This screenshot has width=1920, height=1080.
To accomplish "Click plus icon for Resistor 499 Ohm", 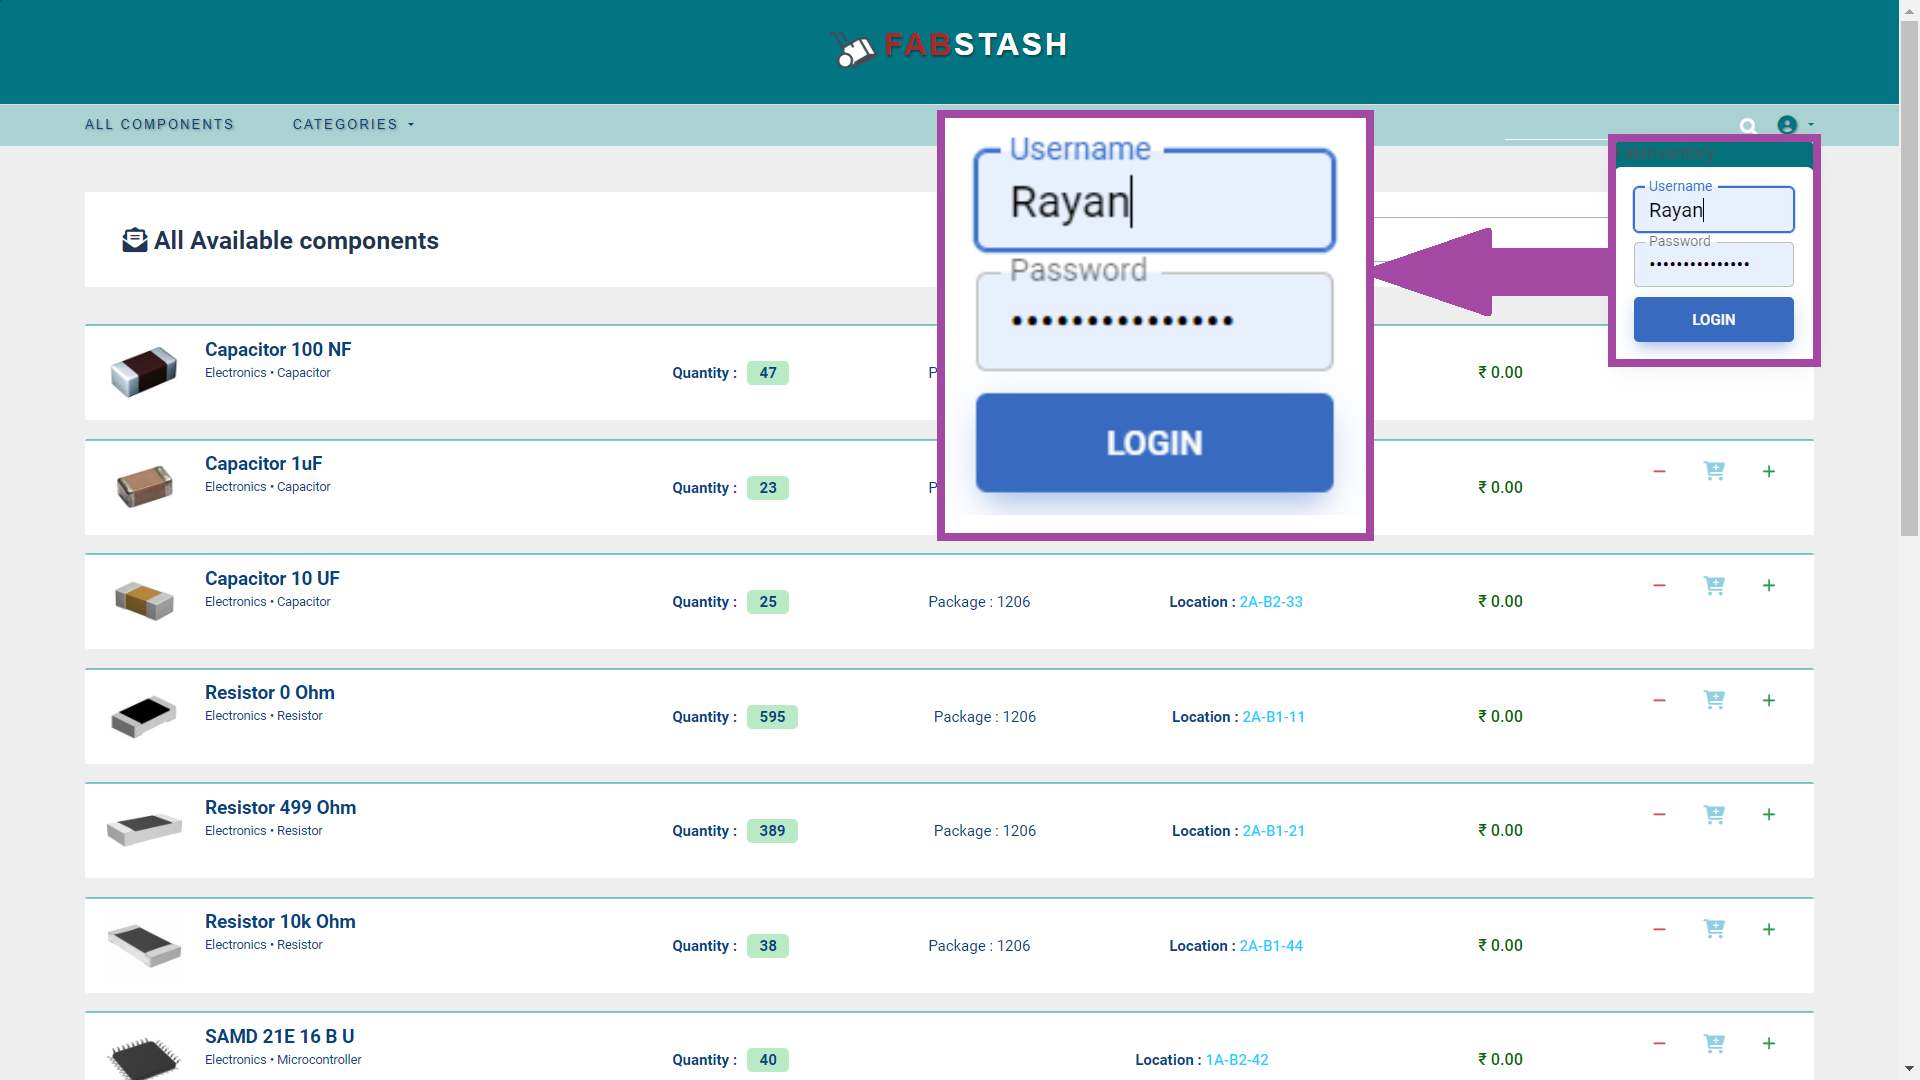I will [x=1769, y=815].
